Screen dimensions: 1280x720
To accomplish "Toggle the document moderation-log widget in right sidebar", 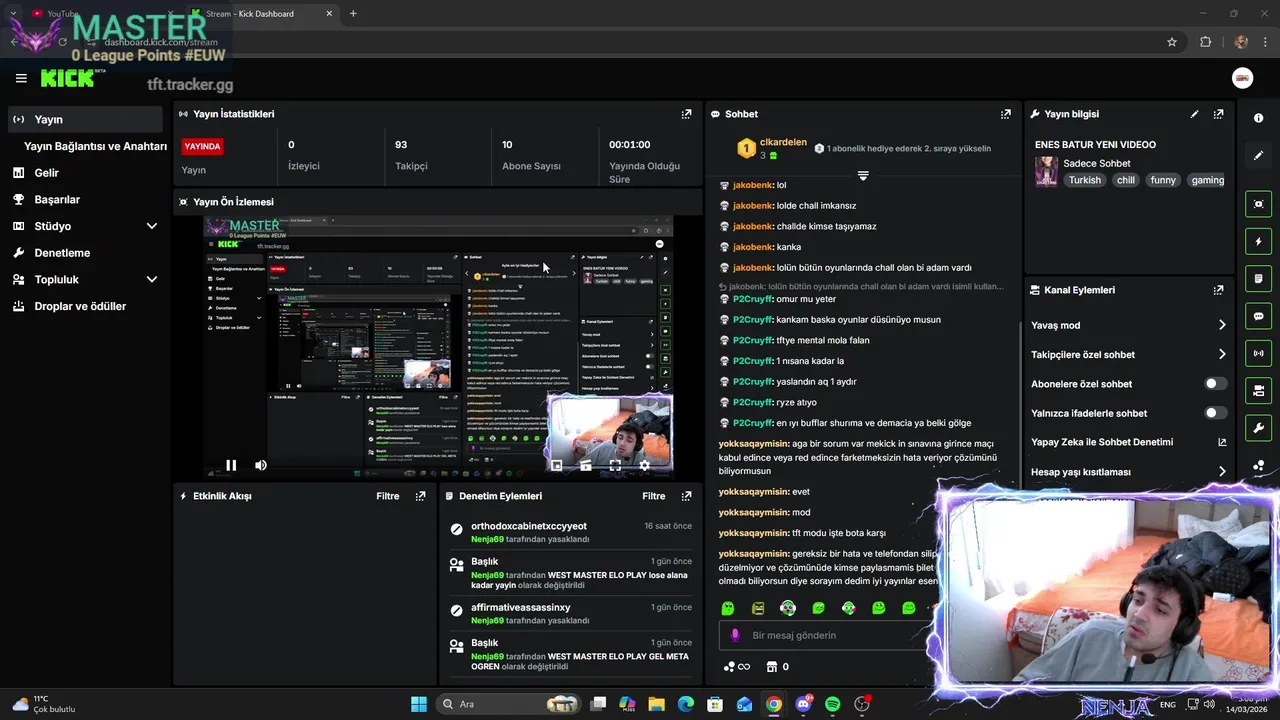I will click(x=1258, y=278).
